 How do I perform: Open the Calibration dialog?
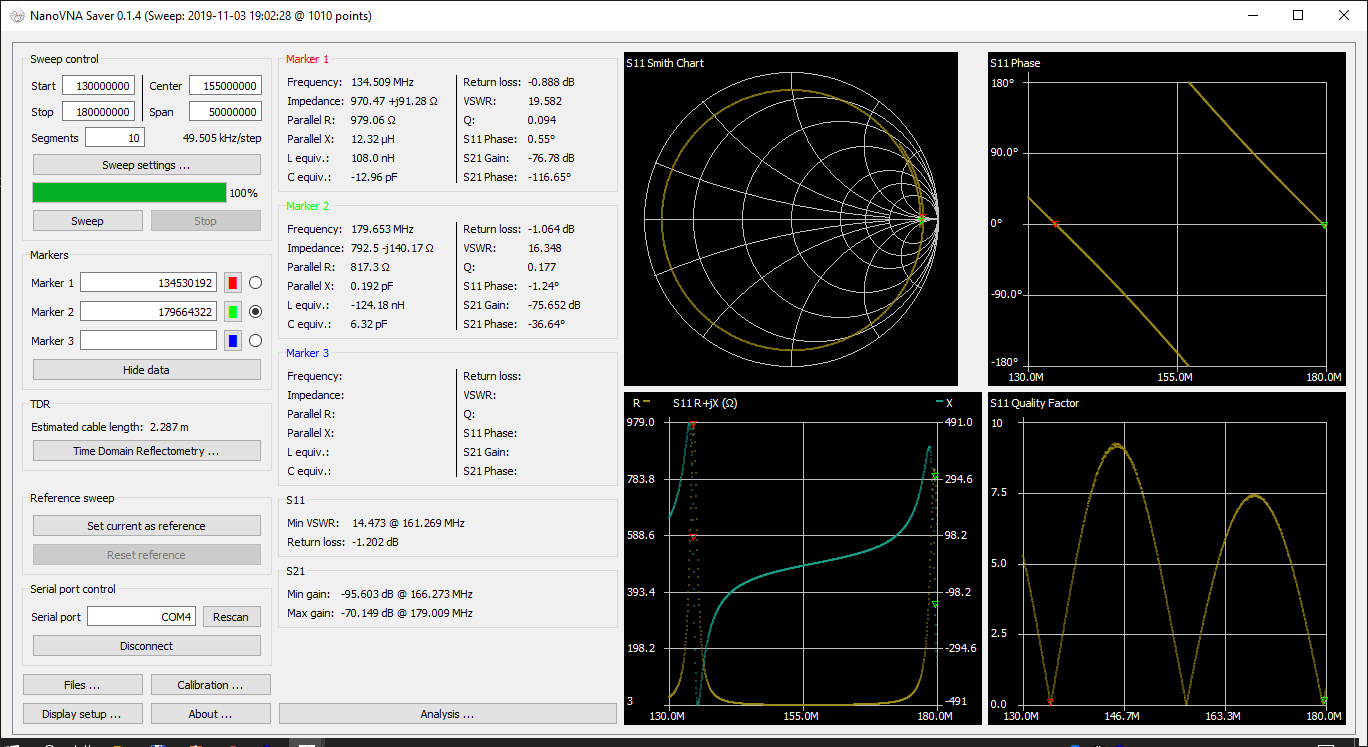pos(210,684)
